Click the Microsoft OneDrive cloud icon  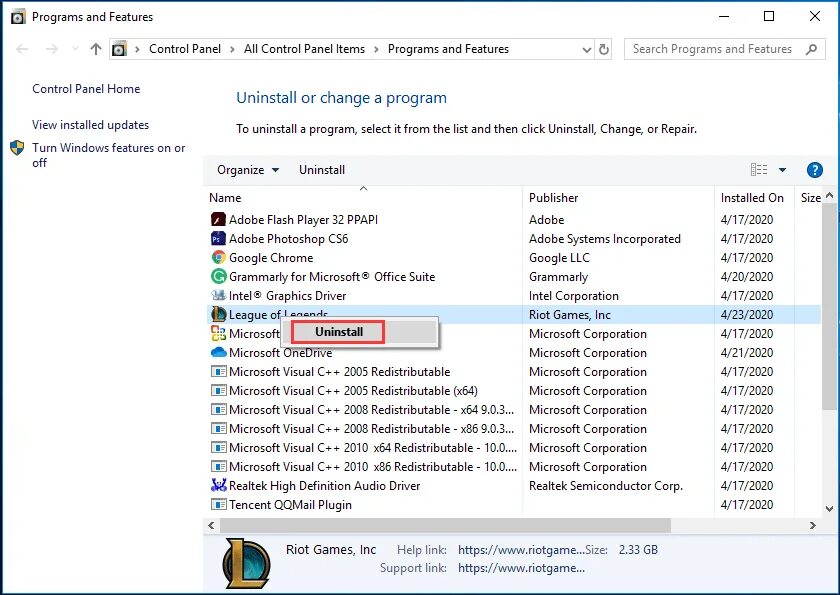(x=218, y=352)
